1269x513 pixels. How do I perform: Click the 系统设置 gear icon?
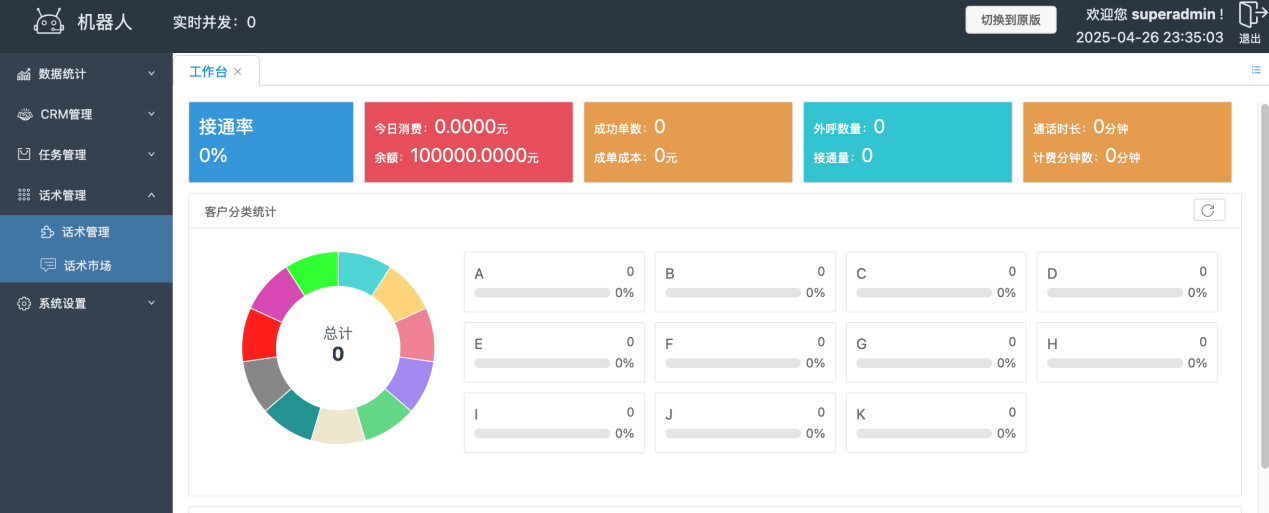pyautogui.click(x=24, y=303)
